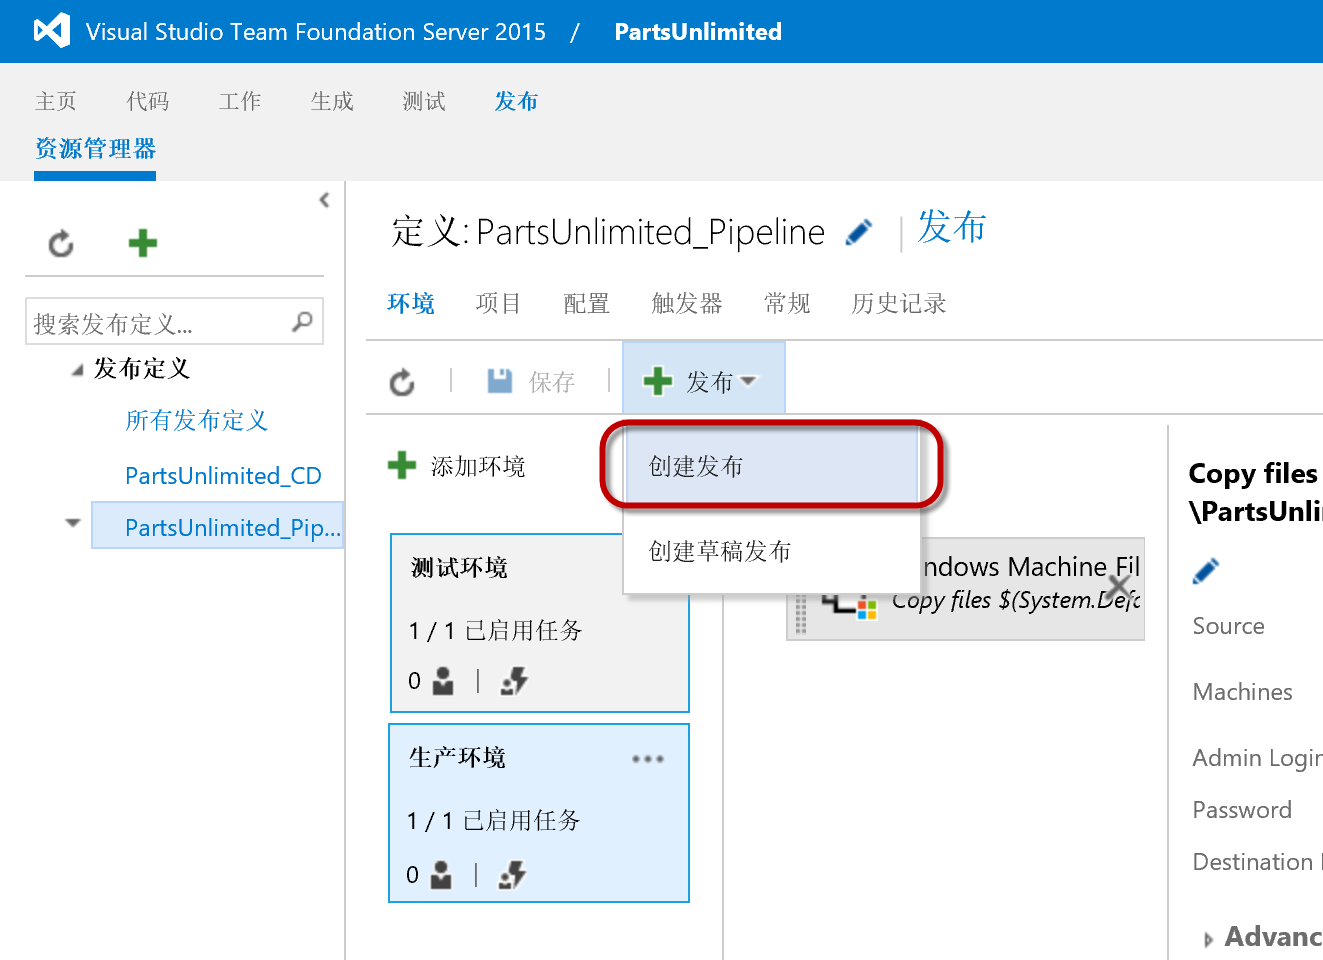Click 1 / 1 已启用任务 in 测试环境
Viewport: 1323px width, 960px height.
(x=495, y=630)
